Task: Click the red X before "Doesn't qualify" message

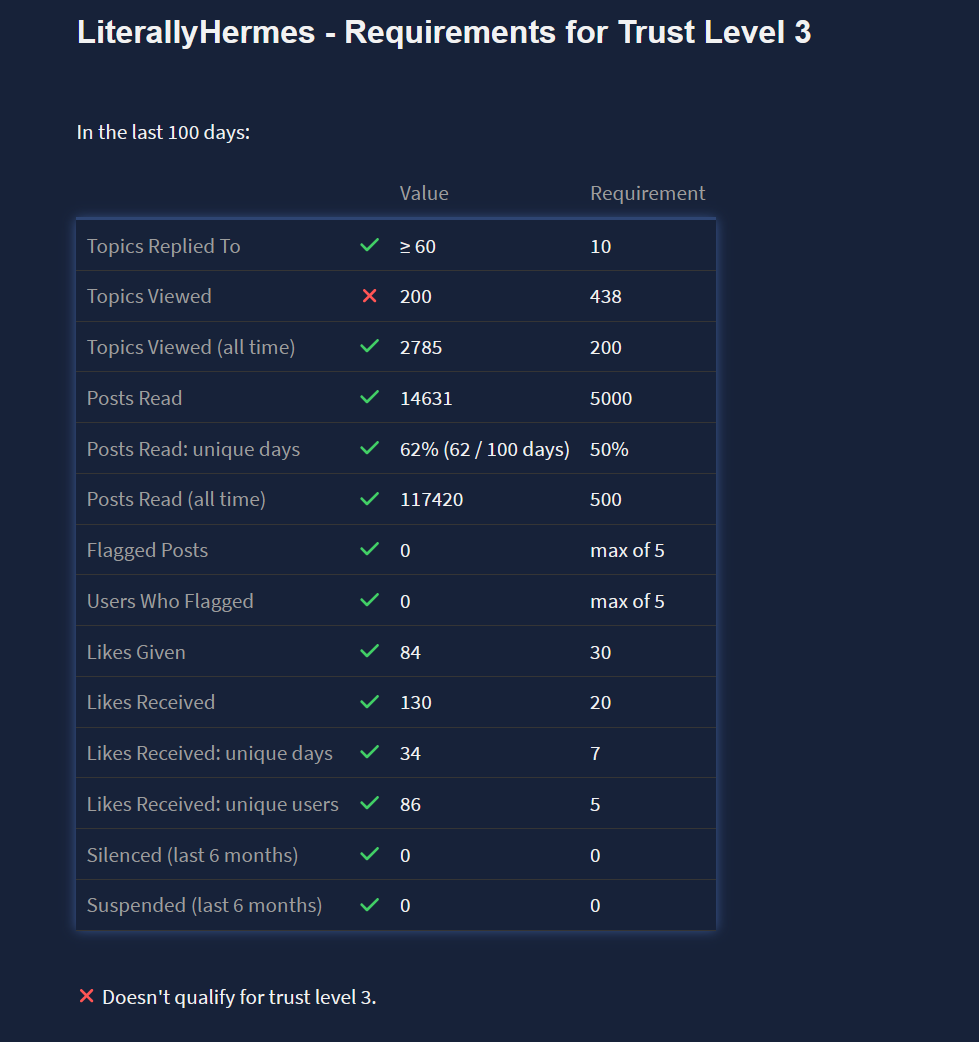Action: [x=86, y=996]
